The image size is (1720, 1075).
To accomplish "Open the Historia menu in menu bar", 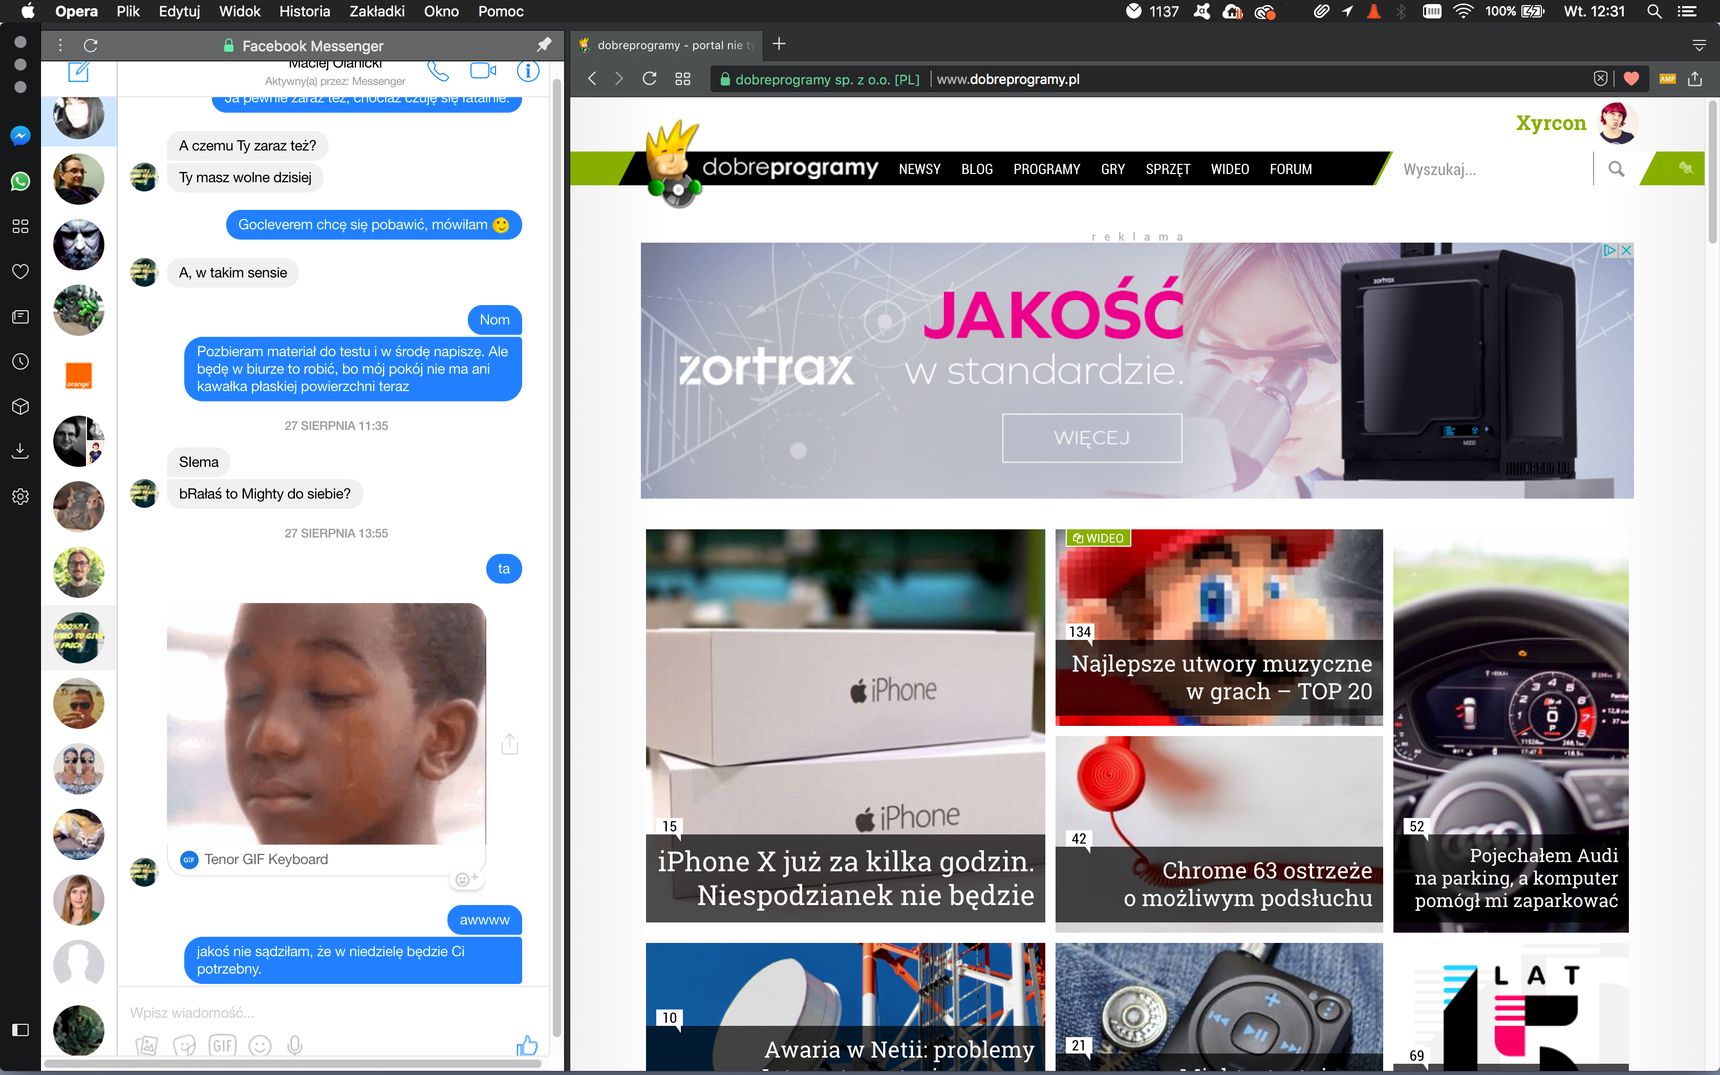I will tap(305, 11).
